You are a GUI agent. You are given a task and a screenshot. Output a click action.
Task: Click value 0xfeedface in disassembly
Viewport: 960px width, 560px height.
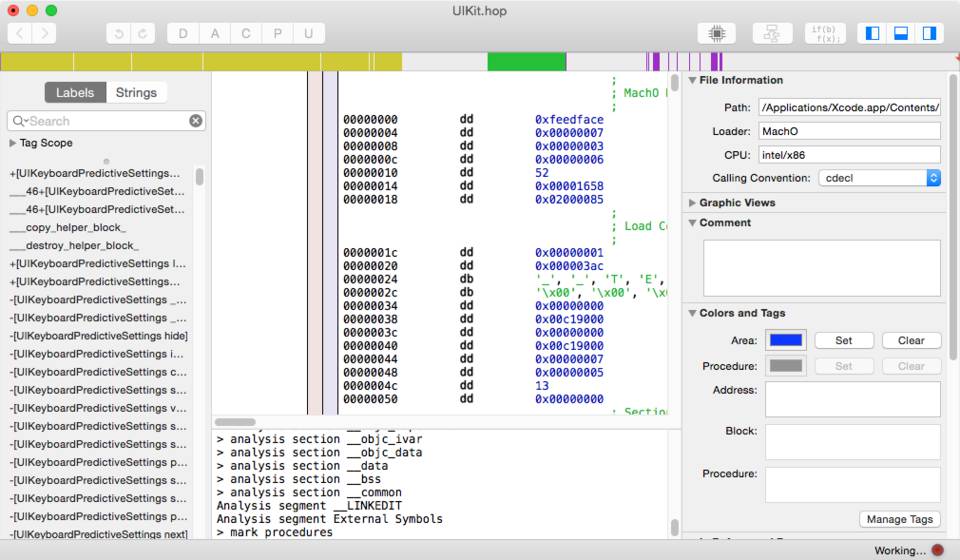(569, 119)
